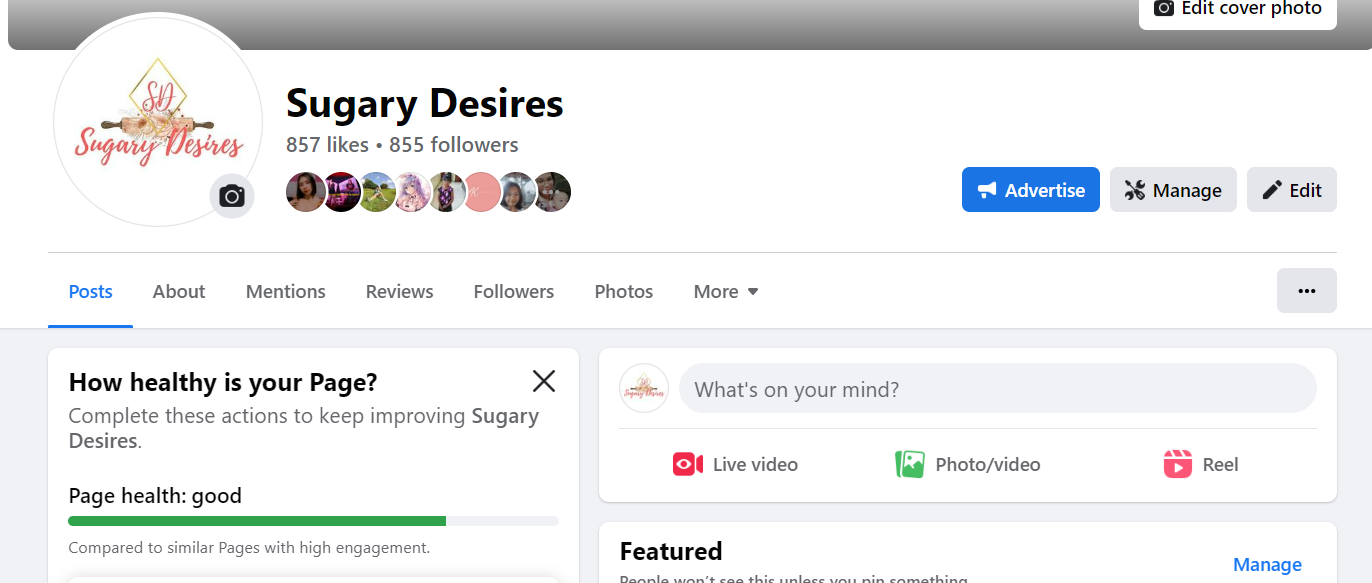
Task: Go to the Reviews tab
Action: click(x=399, y=292)
